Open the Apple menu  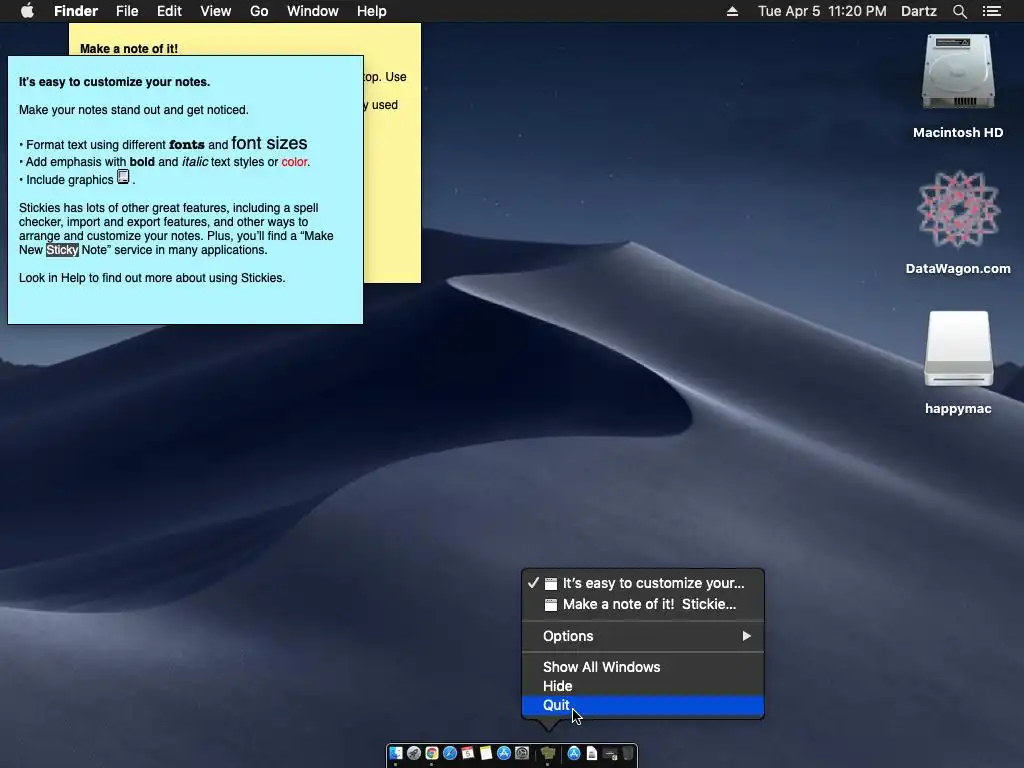coord(27,11)
